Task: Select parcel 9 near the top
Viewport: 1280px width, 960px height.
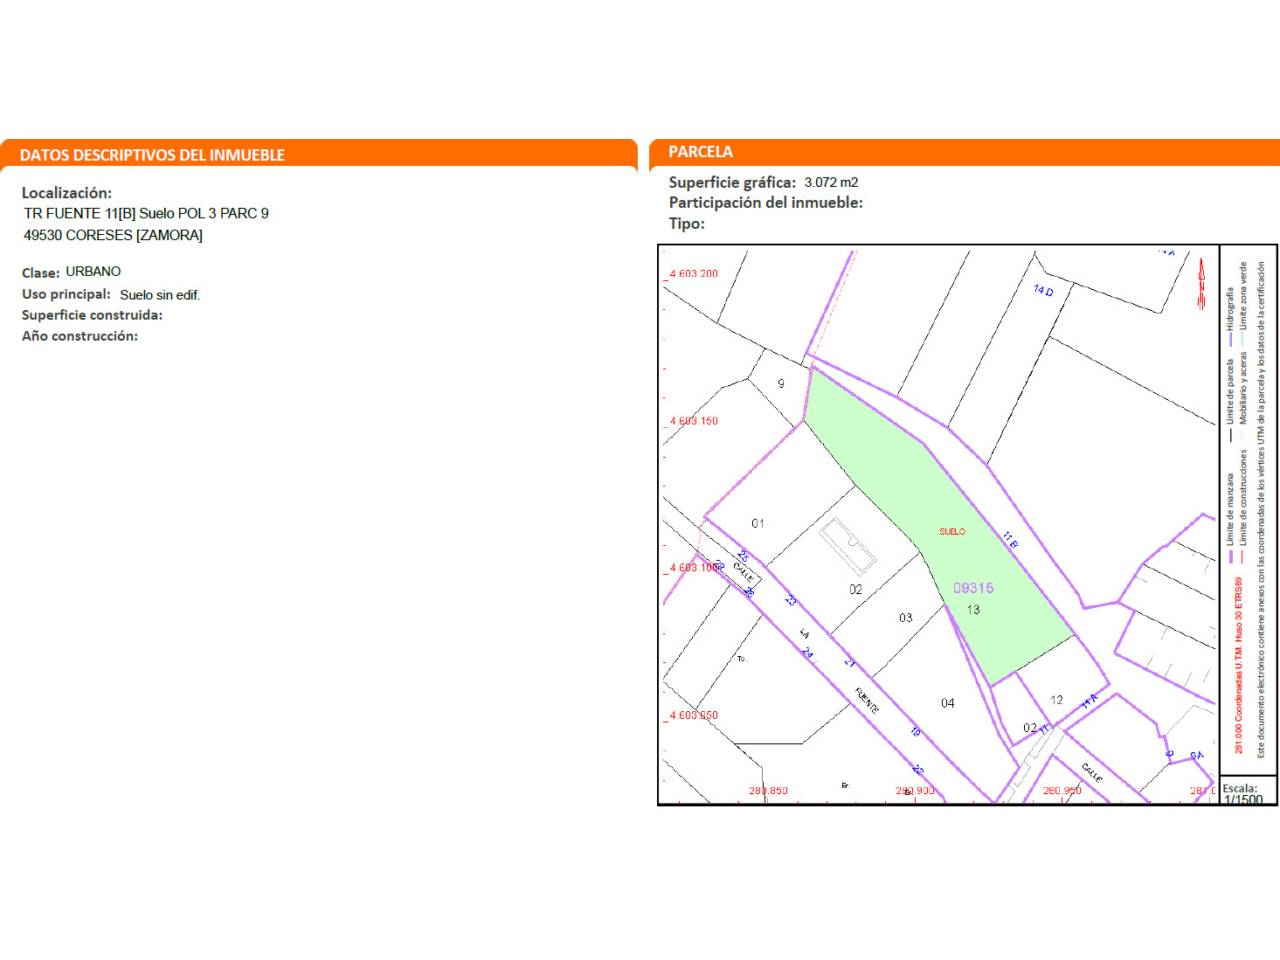Action: click(781, 383)
